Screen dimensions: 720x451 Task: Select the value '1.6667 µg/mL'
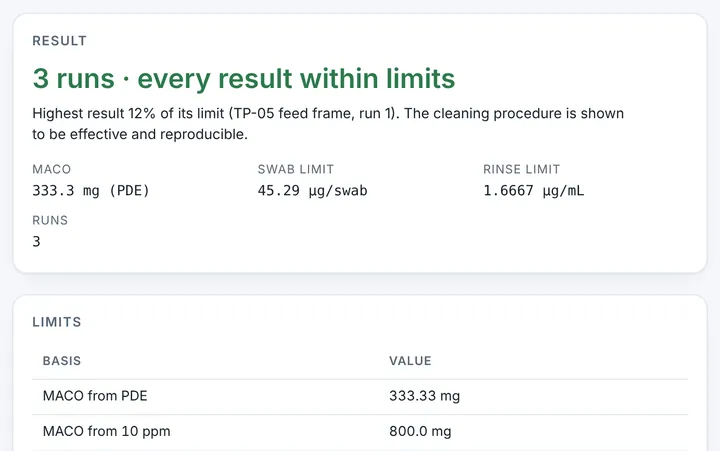coord(534,191)
